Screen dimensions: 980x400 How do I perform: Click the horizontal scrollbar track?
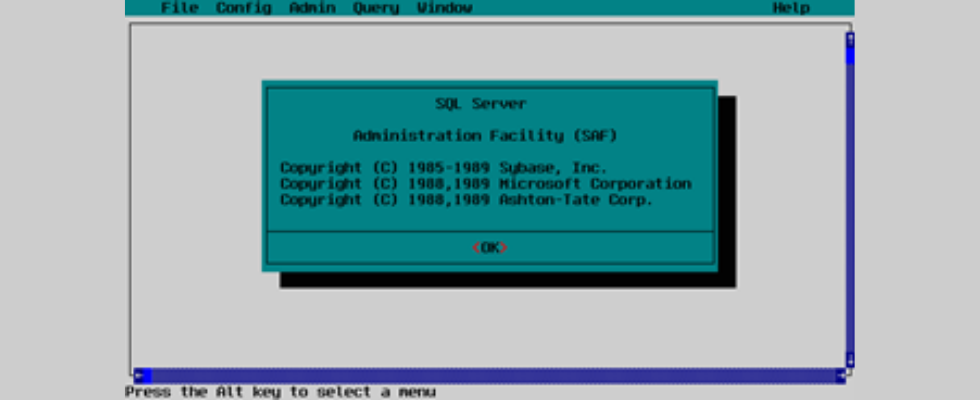(494, 376)
